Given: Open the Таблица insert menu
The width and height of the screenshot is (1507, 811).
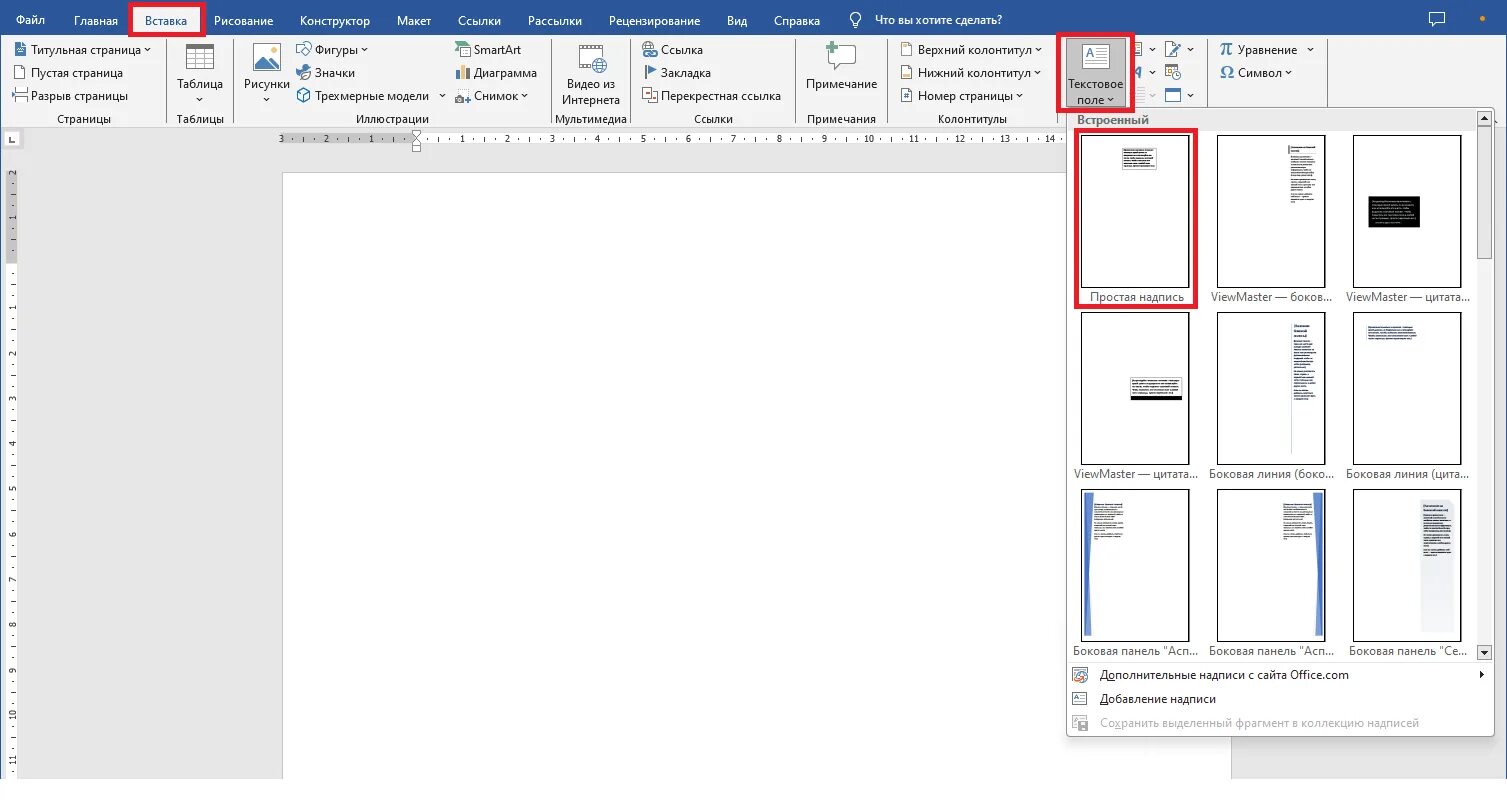Looking at the screenshot, I should click(x=200, y=73).
